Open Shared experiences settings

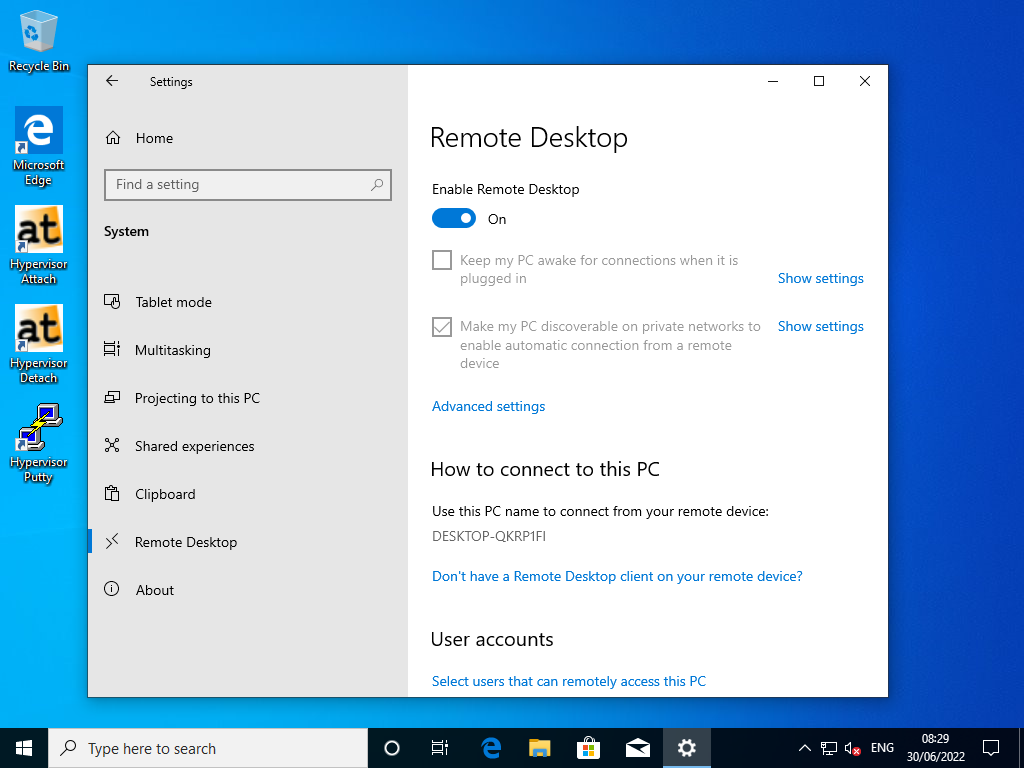(x=195, y=445)
